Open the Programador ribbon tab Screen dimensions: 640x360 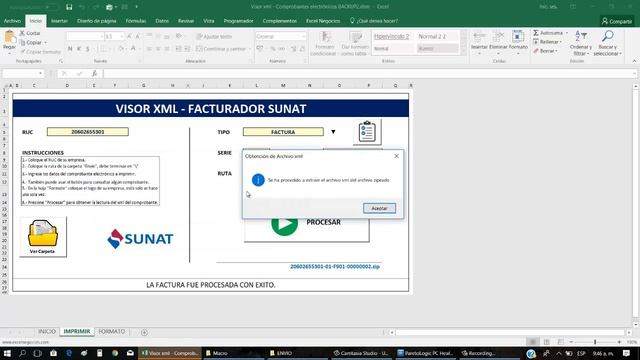238,21
